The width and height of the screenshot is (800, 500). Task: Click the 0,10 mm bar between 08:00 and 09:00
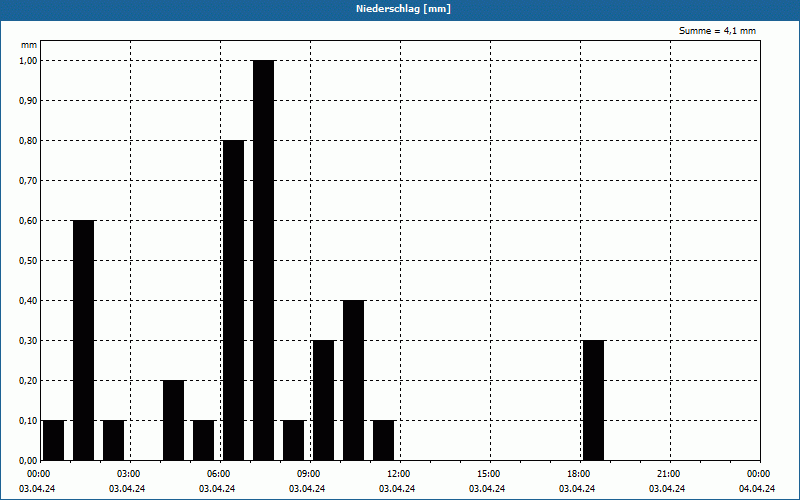tap(294, 440)
